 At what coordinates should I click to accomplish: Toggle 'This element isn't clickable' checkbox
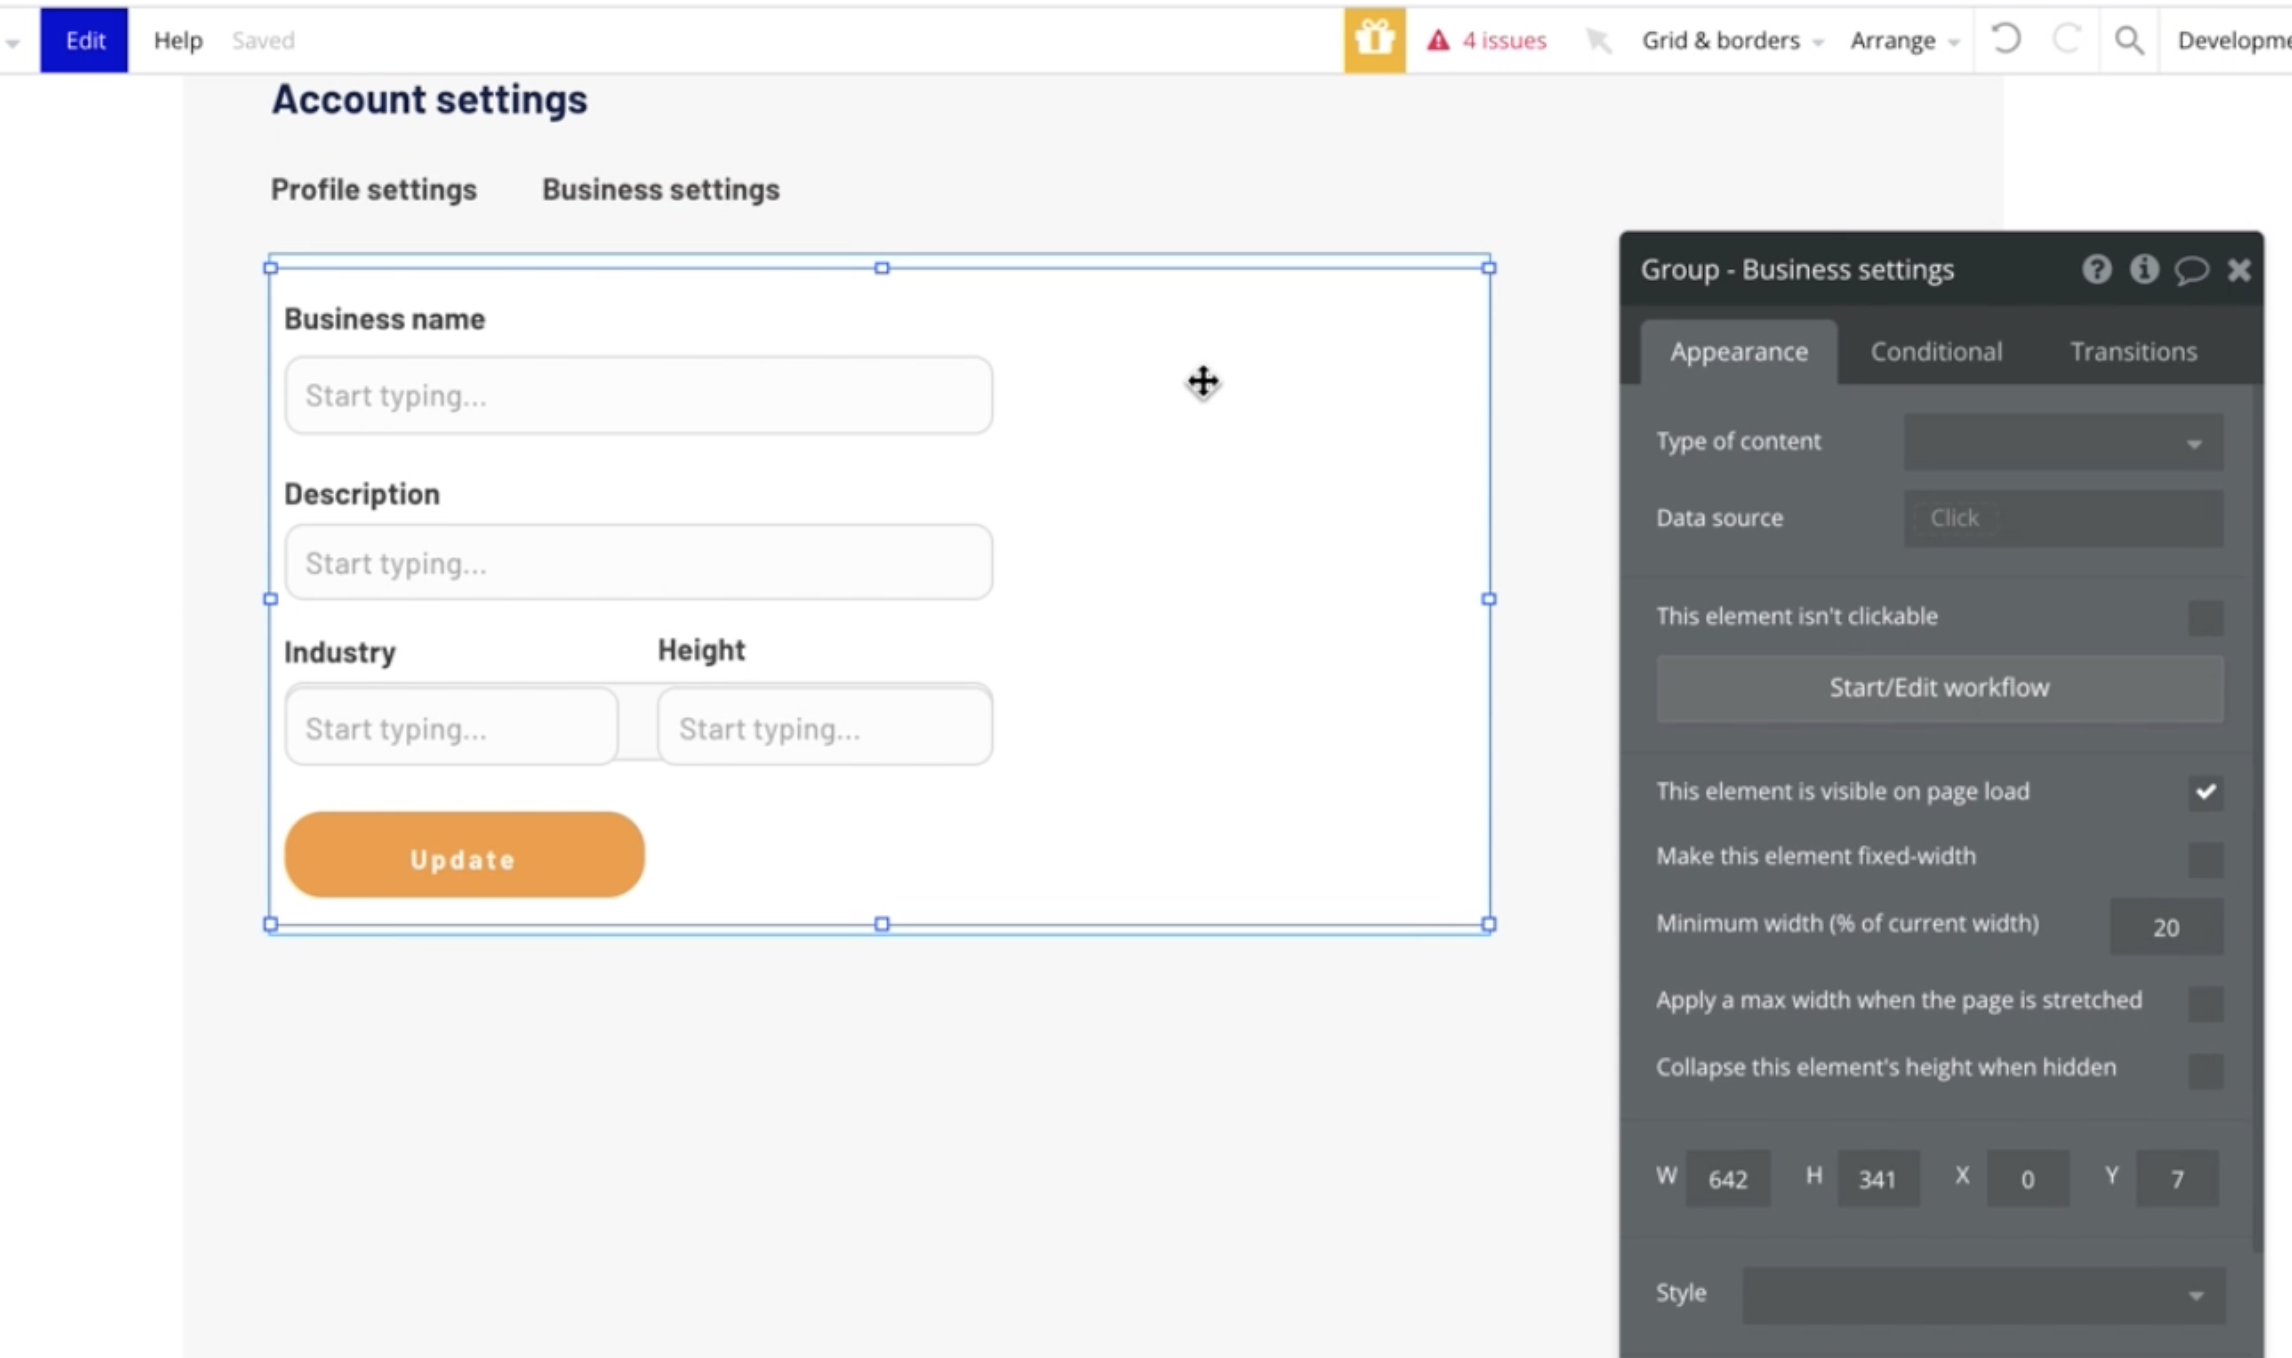2205,617
